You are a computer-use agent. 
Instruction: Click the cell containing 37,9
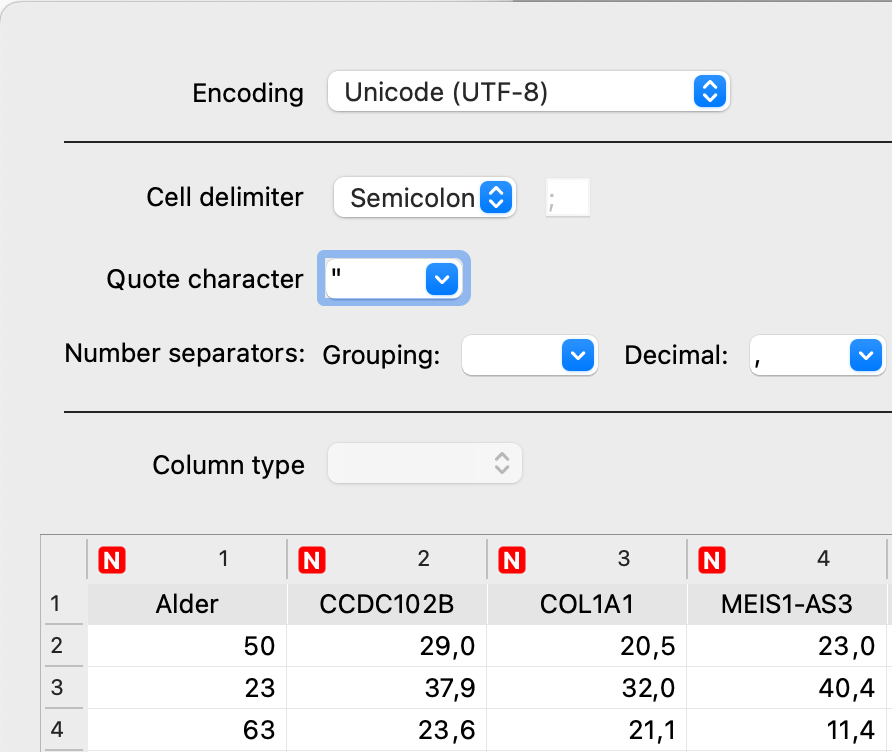coord(387,688)
